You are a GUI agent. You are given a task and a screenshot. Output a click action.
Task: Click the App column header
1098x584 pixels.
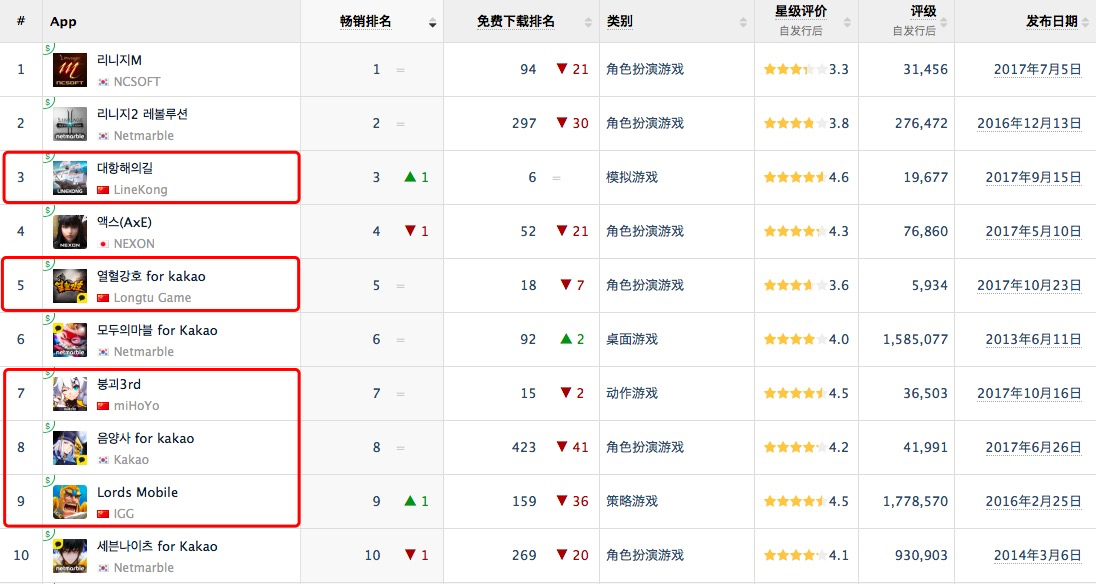tap(63, 22)
